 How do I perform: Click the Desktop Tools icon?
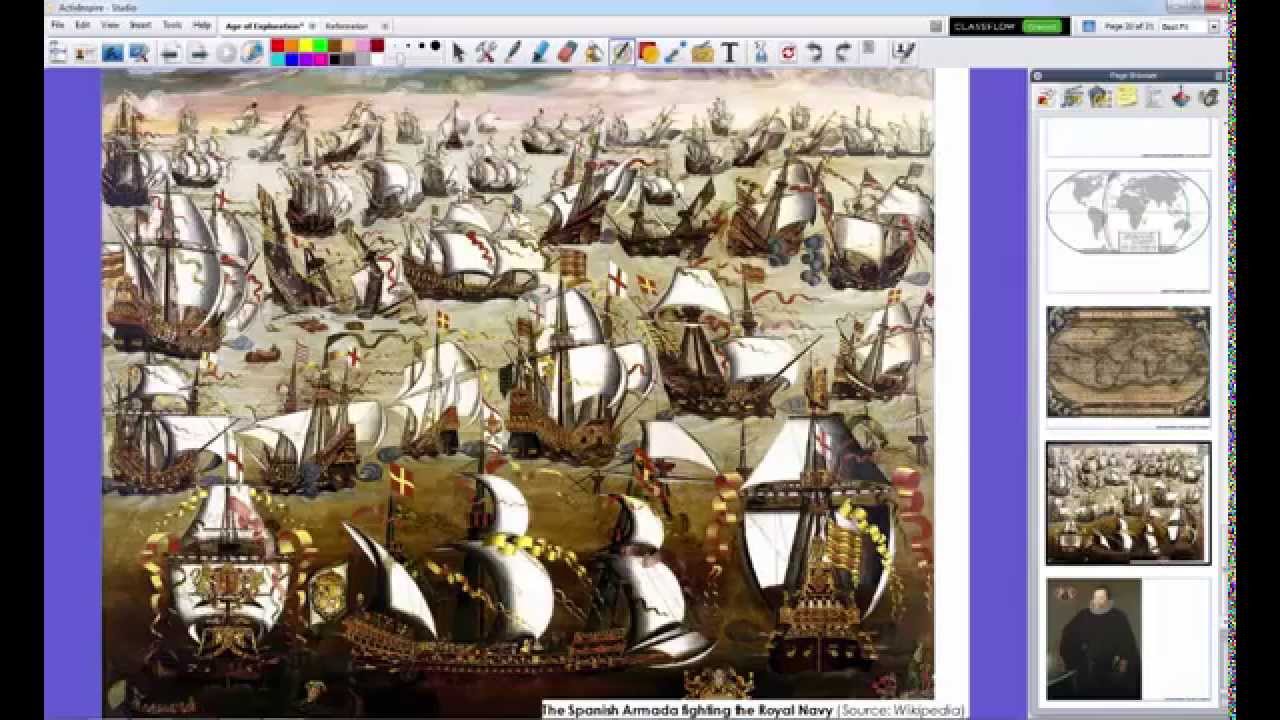tap(139, 52)
